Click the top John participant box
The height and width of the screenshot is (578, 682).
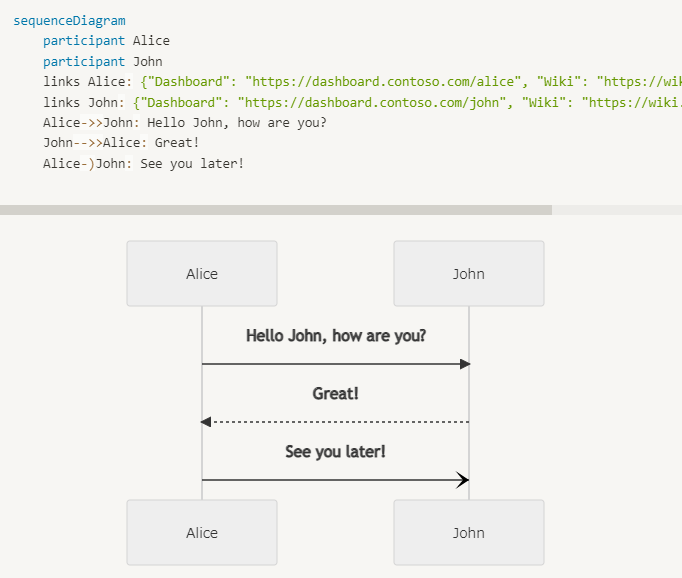point(468,273)
